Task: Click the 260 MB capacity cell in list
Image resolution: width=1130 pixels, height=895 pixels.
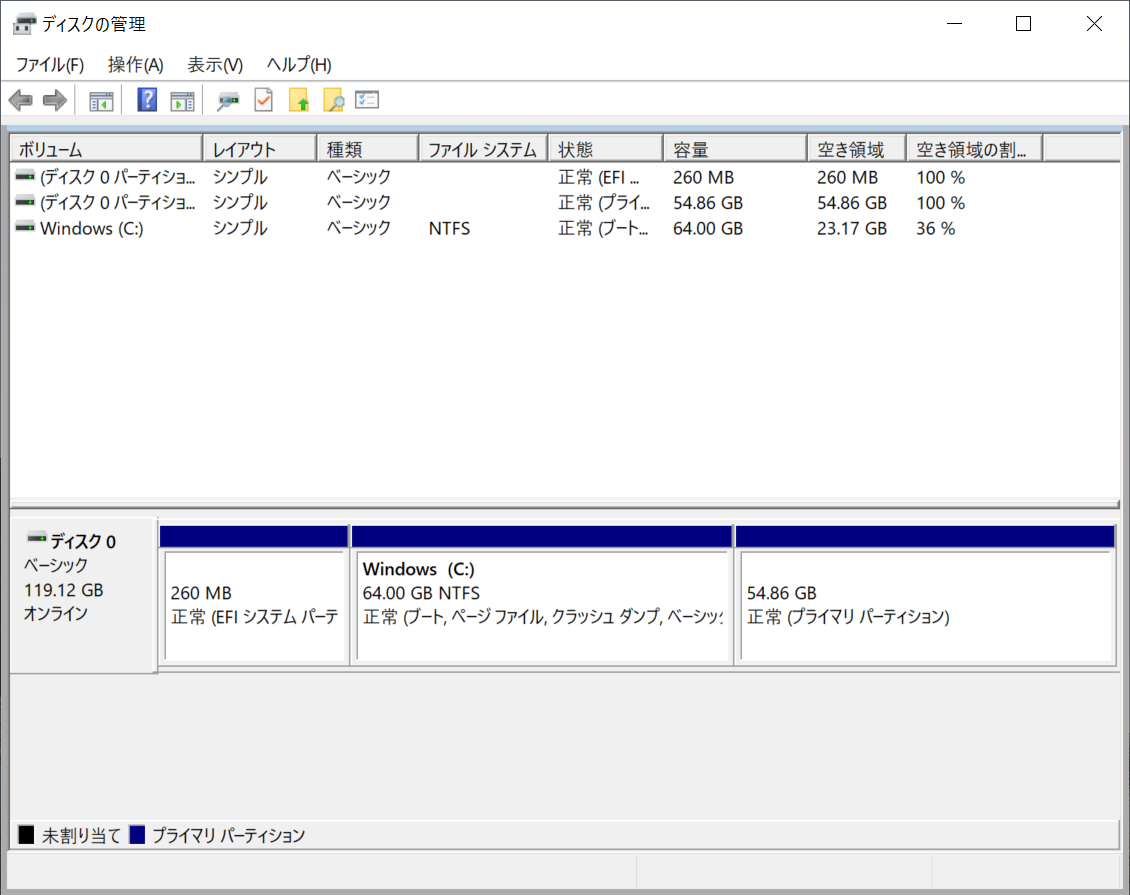Action: [x=703, y=177]
